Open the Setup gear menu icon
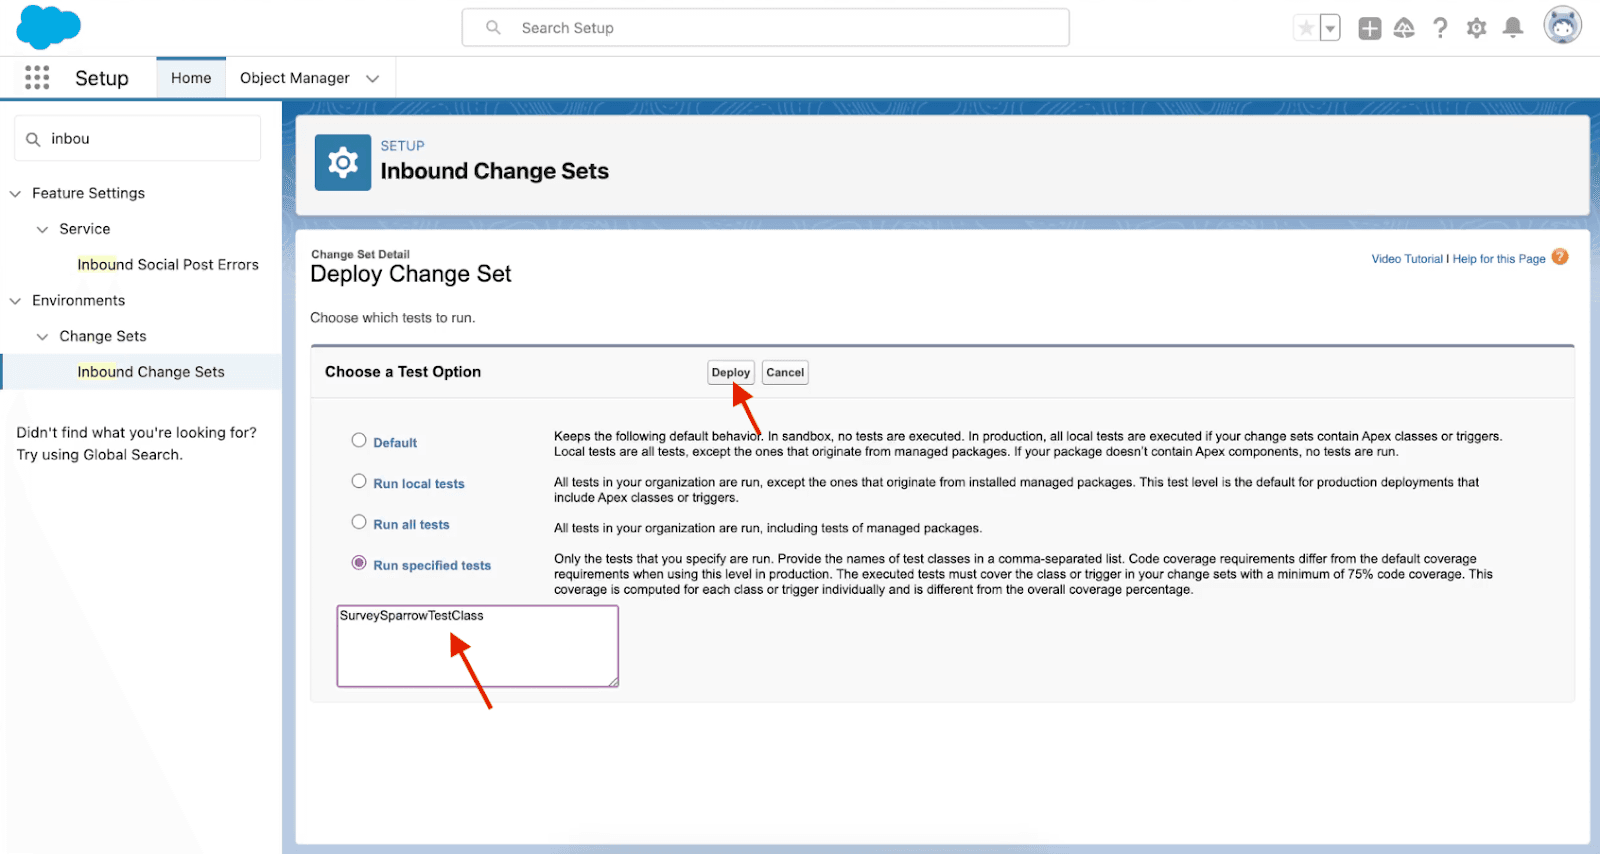The image size is (1600, 854). click(x=1476, y=28)
